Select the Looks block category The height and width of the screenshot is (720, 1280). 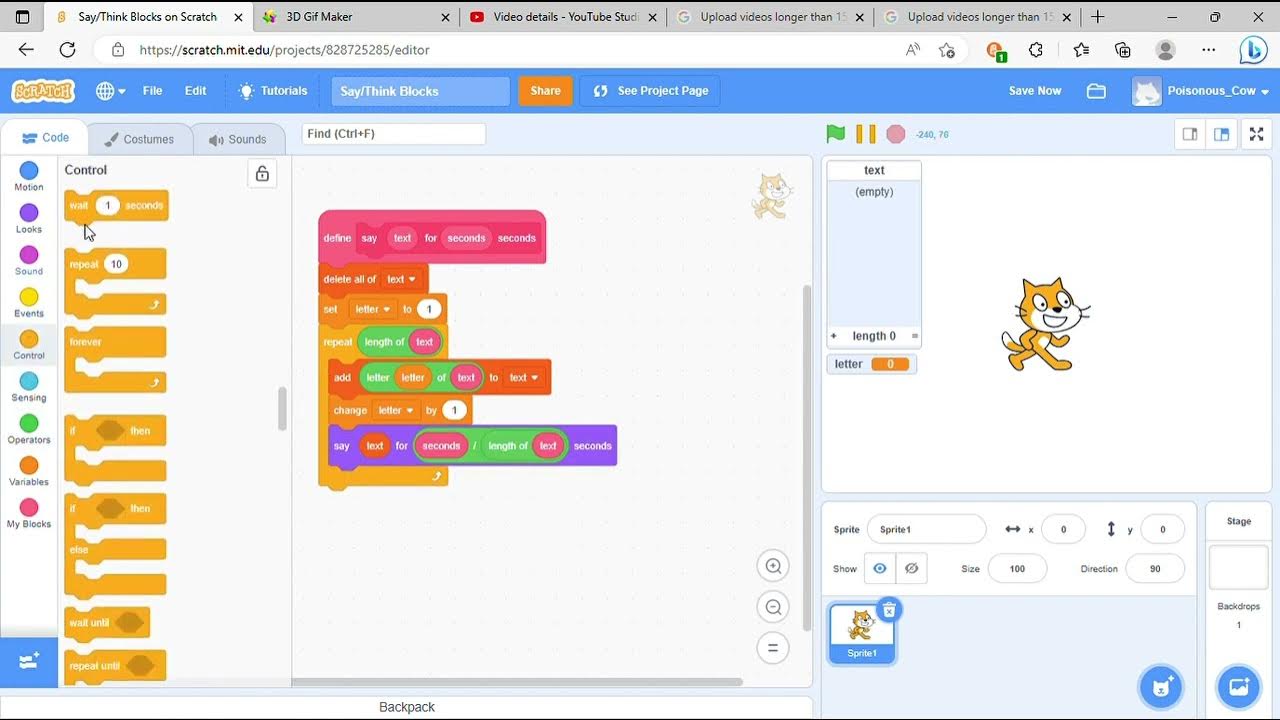[x=29, y=218]
